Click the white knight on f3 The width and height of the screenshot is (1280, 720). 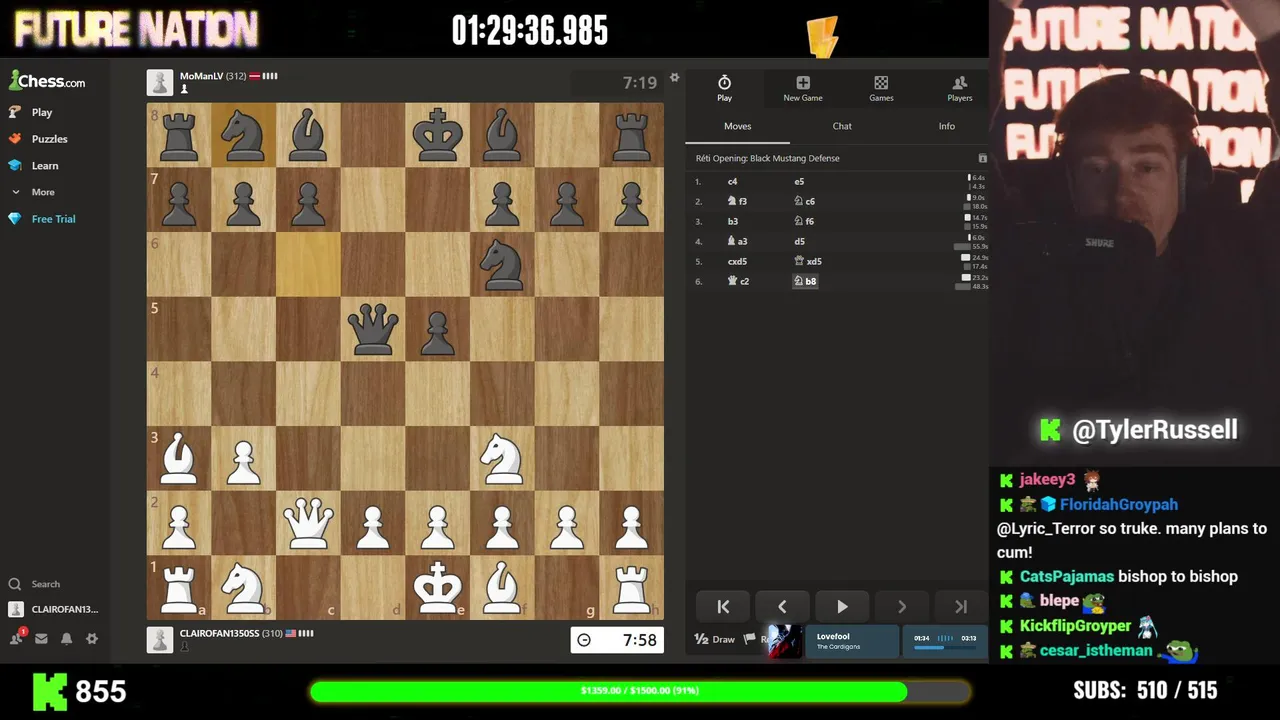coord(502,458)
